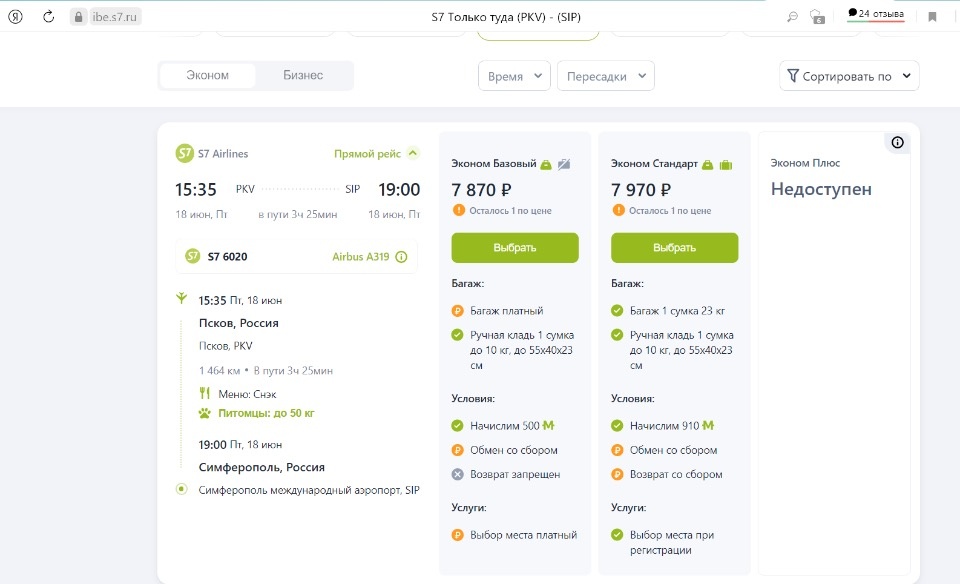Bookmark this page with the bookmark icon

(x=932, y=16)
